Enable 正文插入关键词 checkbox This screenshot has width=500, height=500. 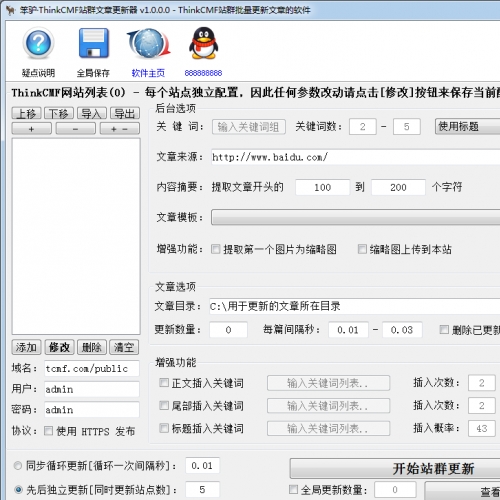coord(164,383)
